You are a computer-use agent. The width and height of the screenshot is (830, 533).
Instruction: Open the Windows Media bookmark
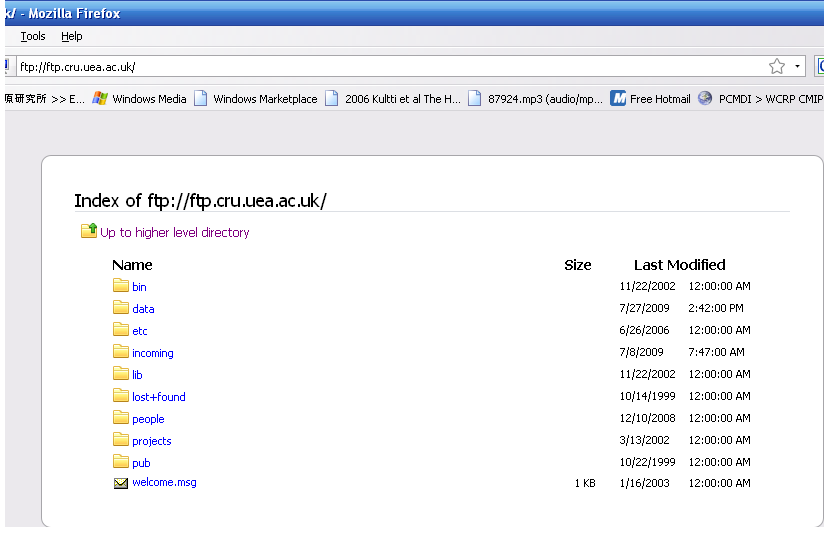click(x=140, y=99)
